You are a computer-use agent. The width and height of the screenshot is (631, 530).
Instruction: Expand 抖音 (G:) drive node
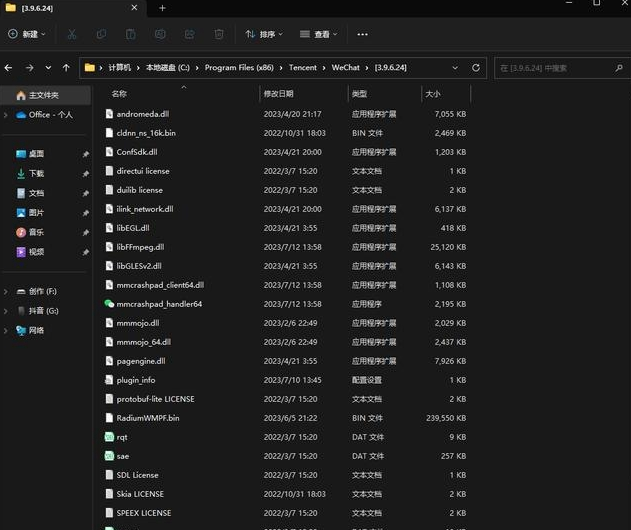coord(6,311)
